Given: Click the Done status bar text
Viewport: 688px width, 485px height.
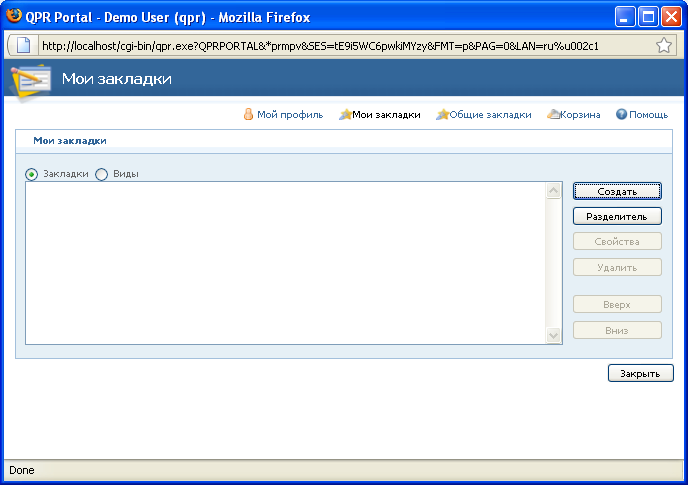Looking at the screenshot, I should (22, 471).
